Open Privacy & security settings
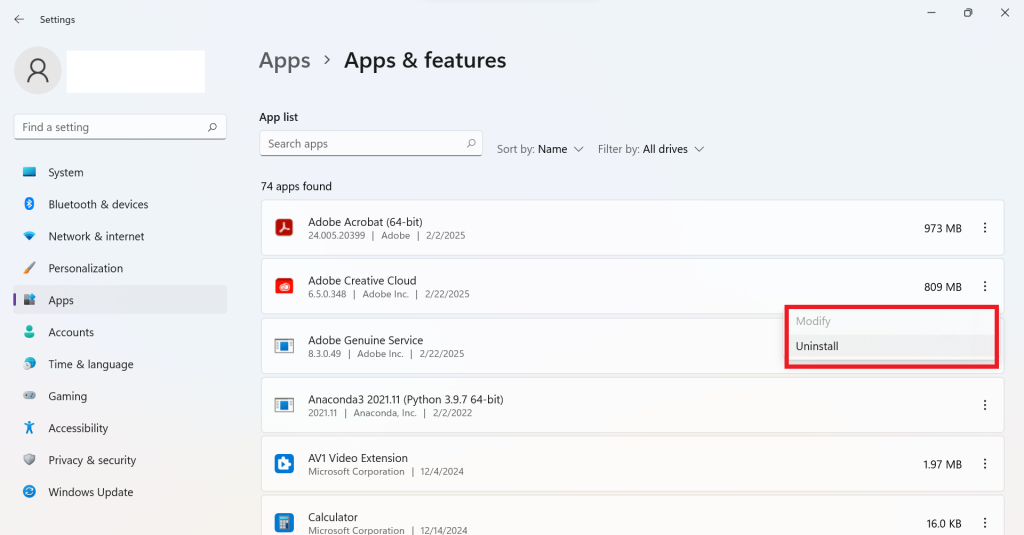The height and width of the screenshot is (535, 1024). 120,461
